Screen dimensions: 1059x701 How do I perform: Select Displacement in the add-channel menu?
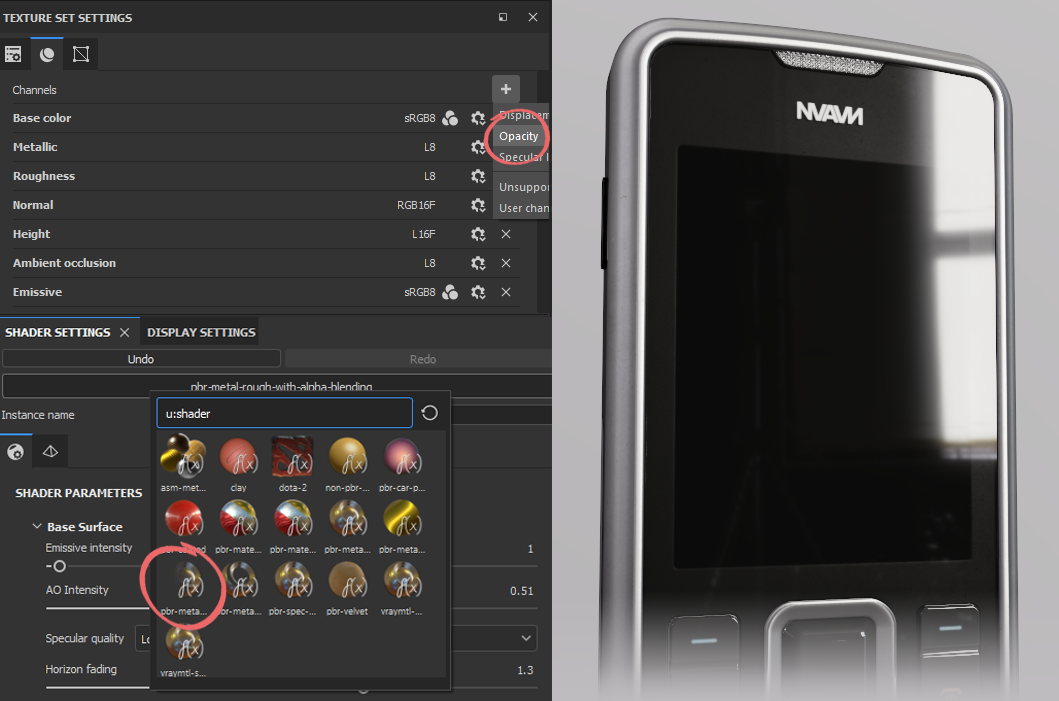[x=521, y=115]
